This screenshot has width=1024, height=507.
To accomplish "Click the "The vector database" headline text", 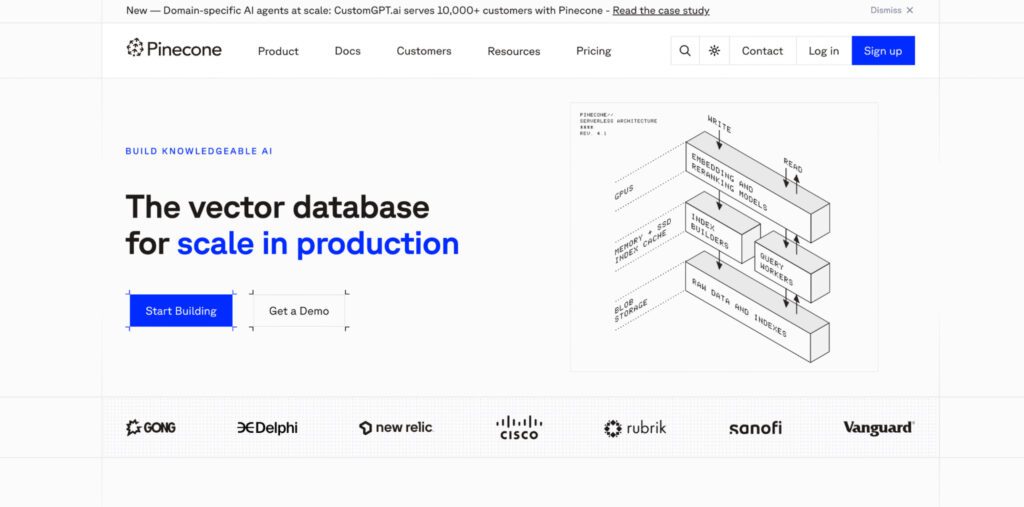I will click(278, 206).
